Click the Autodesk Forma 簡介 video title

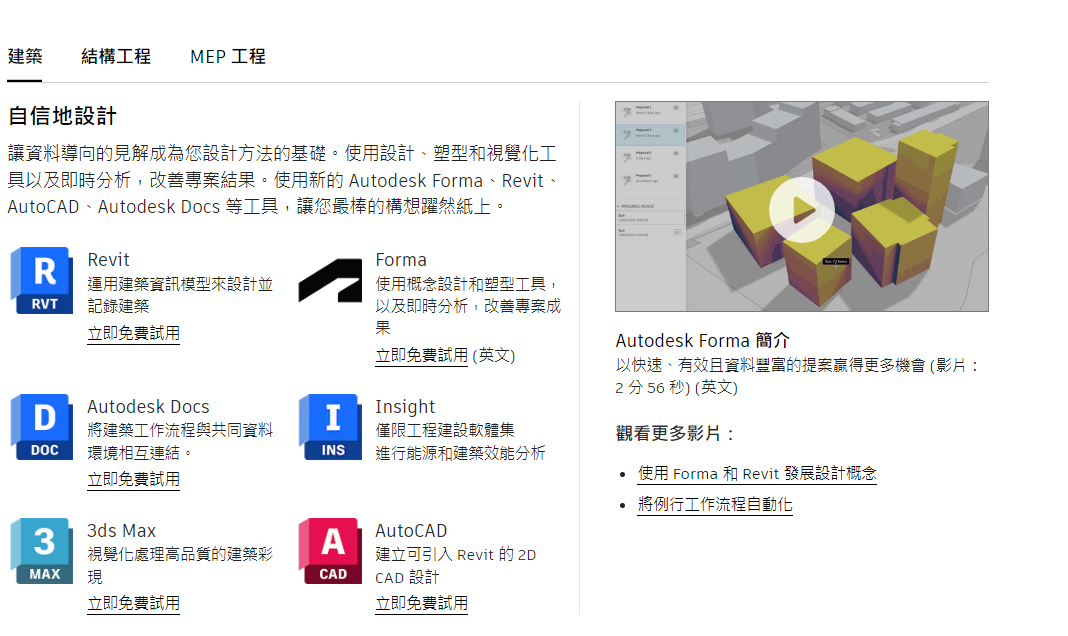[x=702, y=340]
